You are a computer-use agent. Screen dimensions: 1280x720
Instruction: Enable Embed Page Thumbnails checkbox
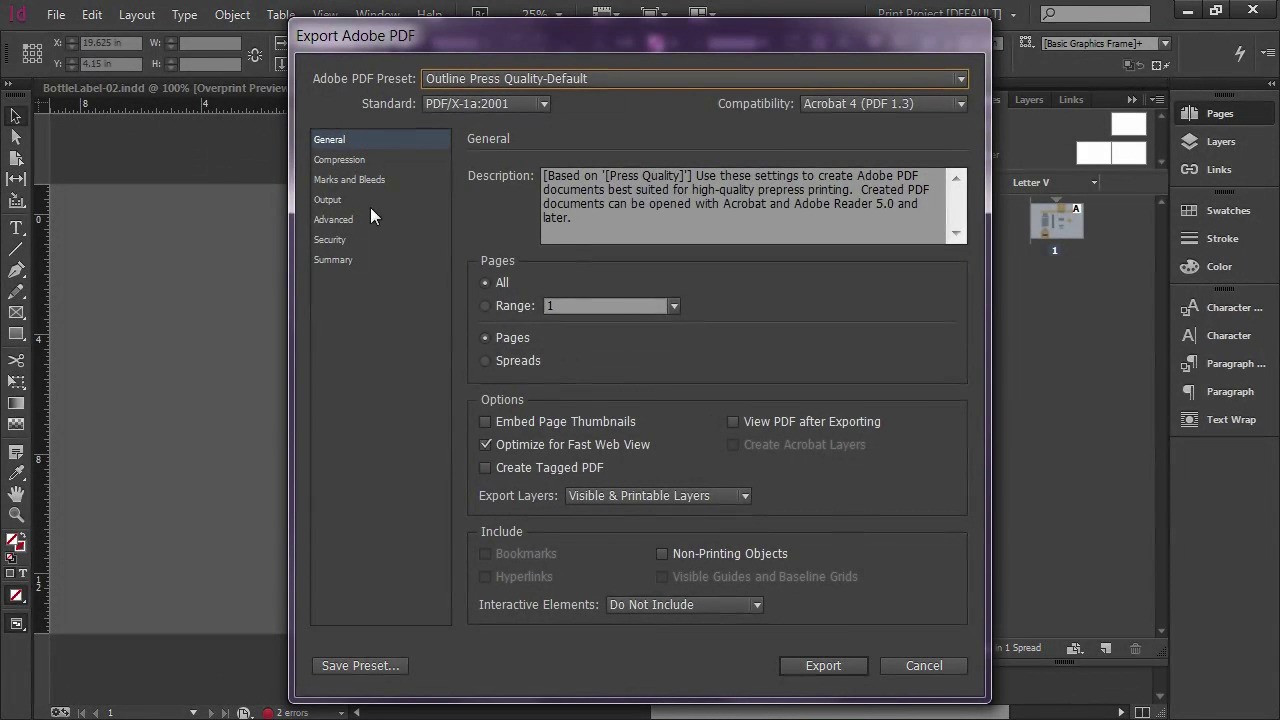(x=486, y=422)
